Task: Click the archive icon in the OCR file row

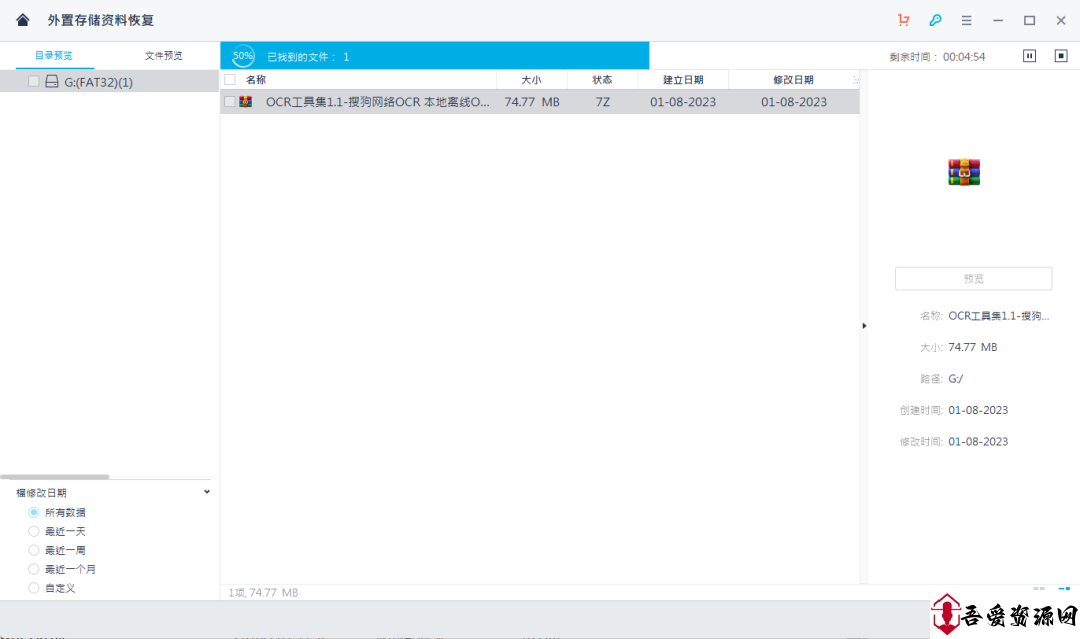Action: coord(245,102)
